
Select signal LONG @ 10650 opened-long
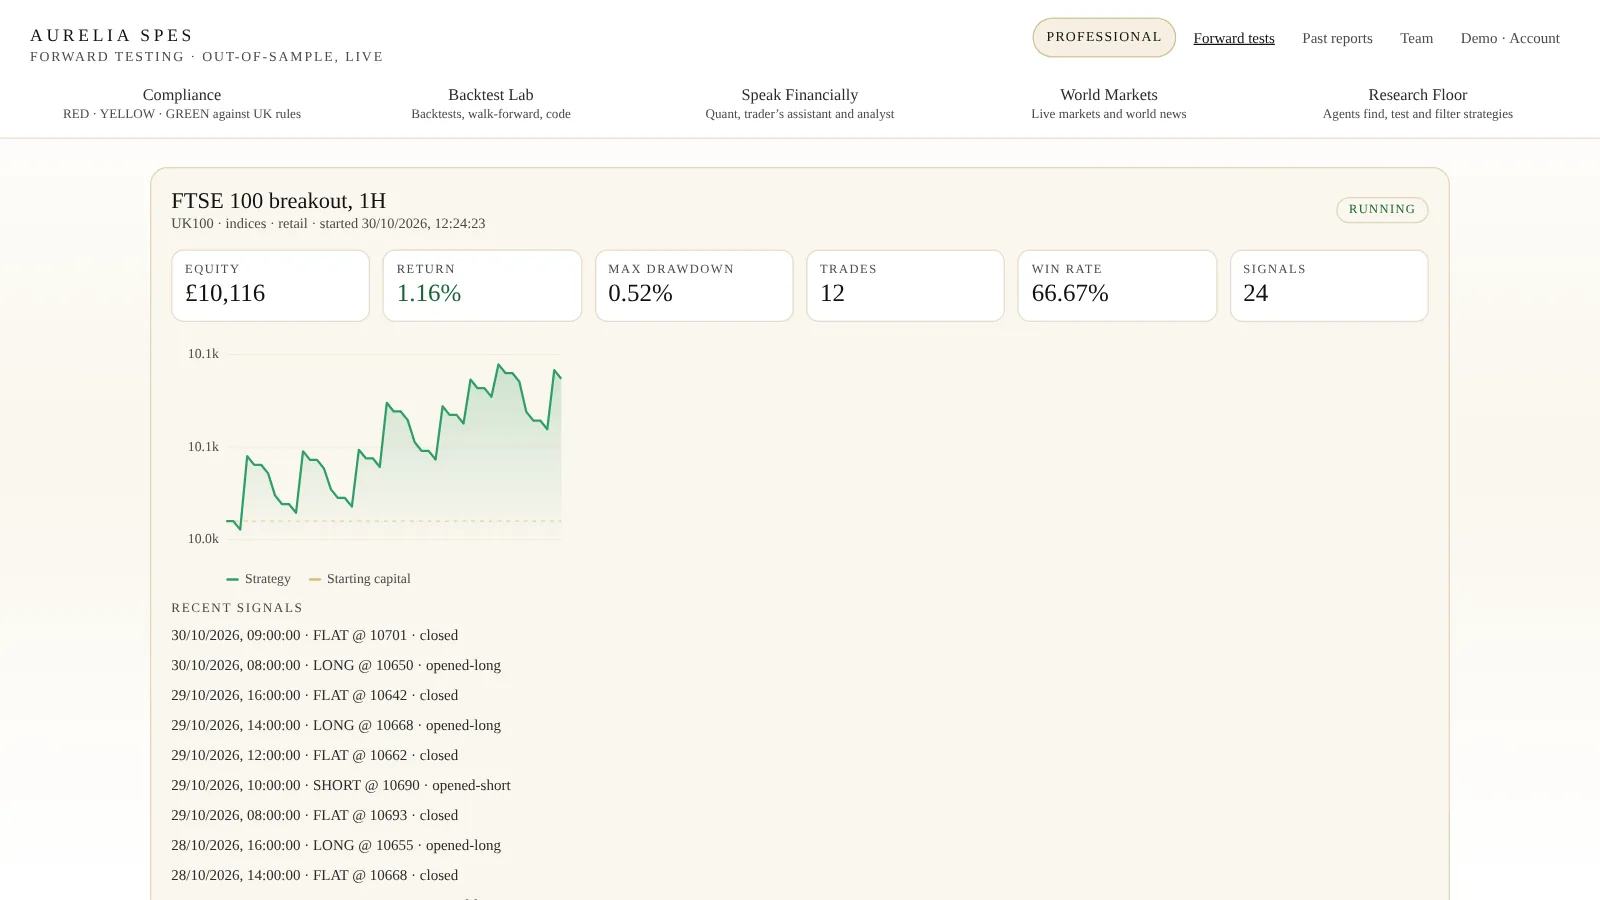tap(336, 665)
